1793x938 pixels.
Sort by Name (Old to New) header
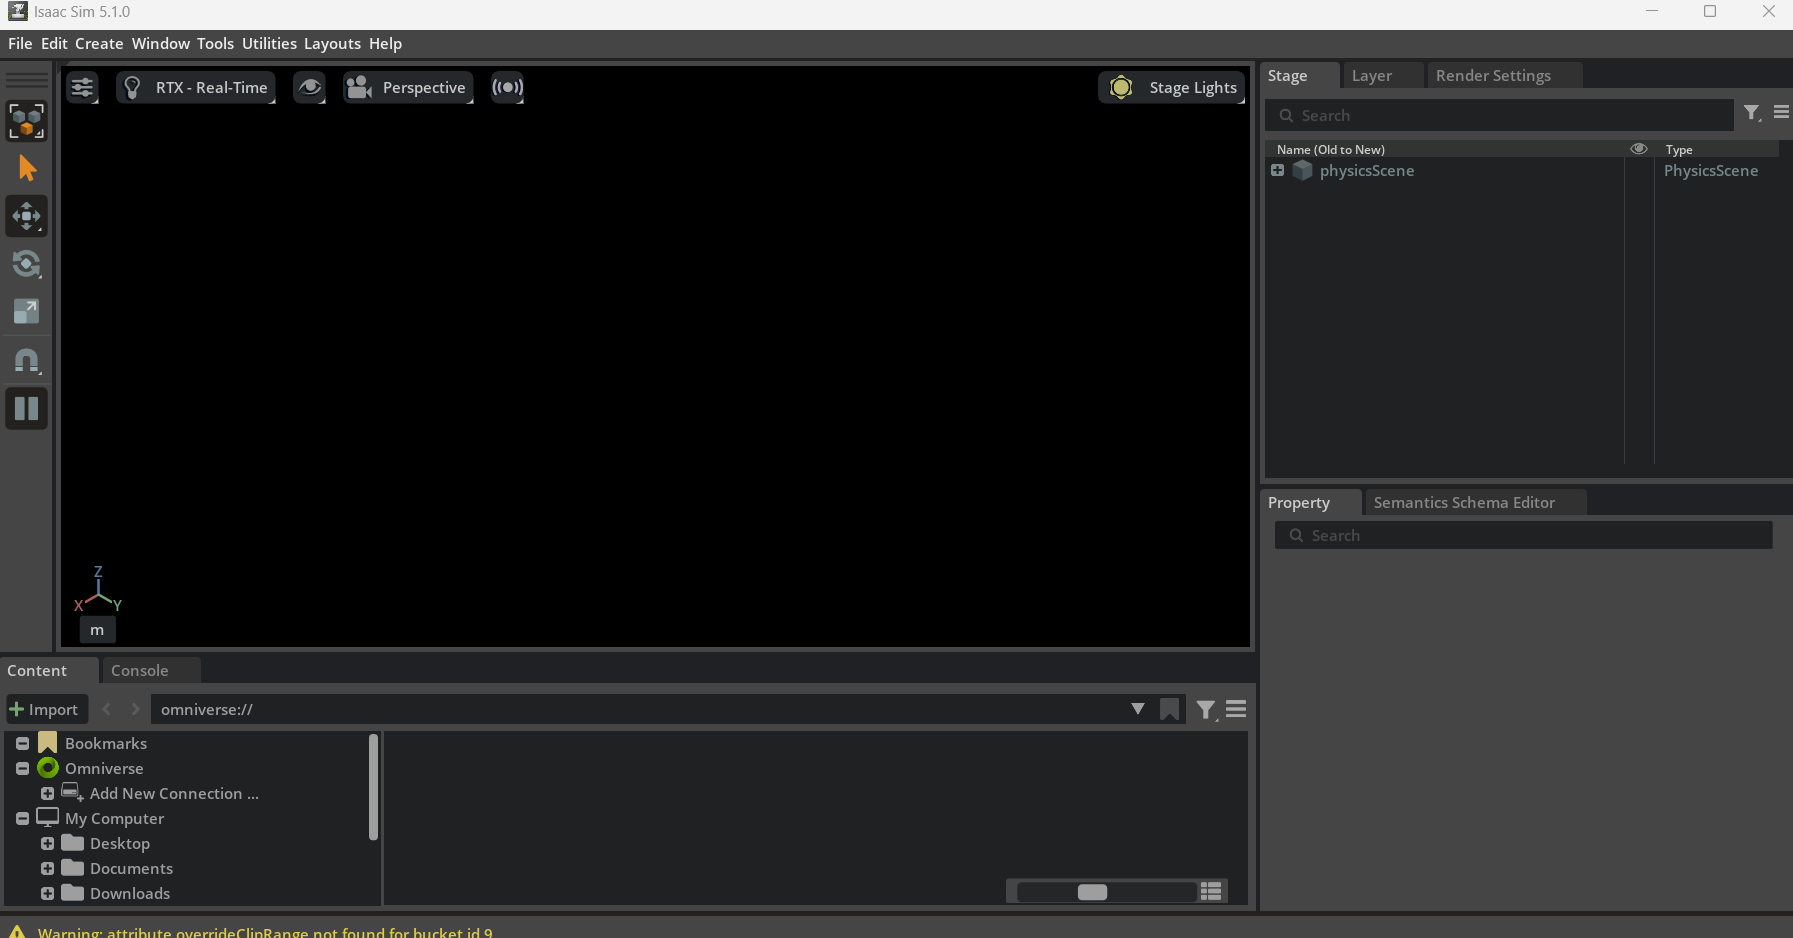1330,150
